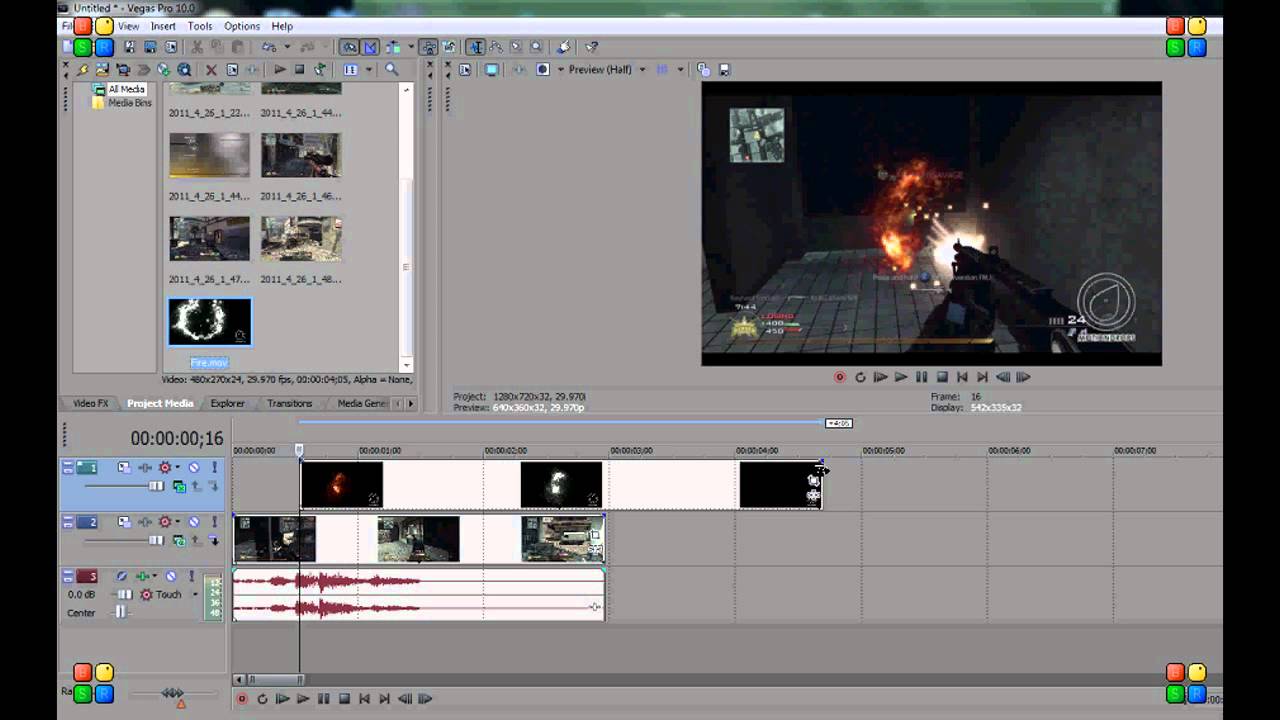Switch to the Explorer tab
Image resolution: width=1280 pixels, height=720 pixels.
(227, 403)
